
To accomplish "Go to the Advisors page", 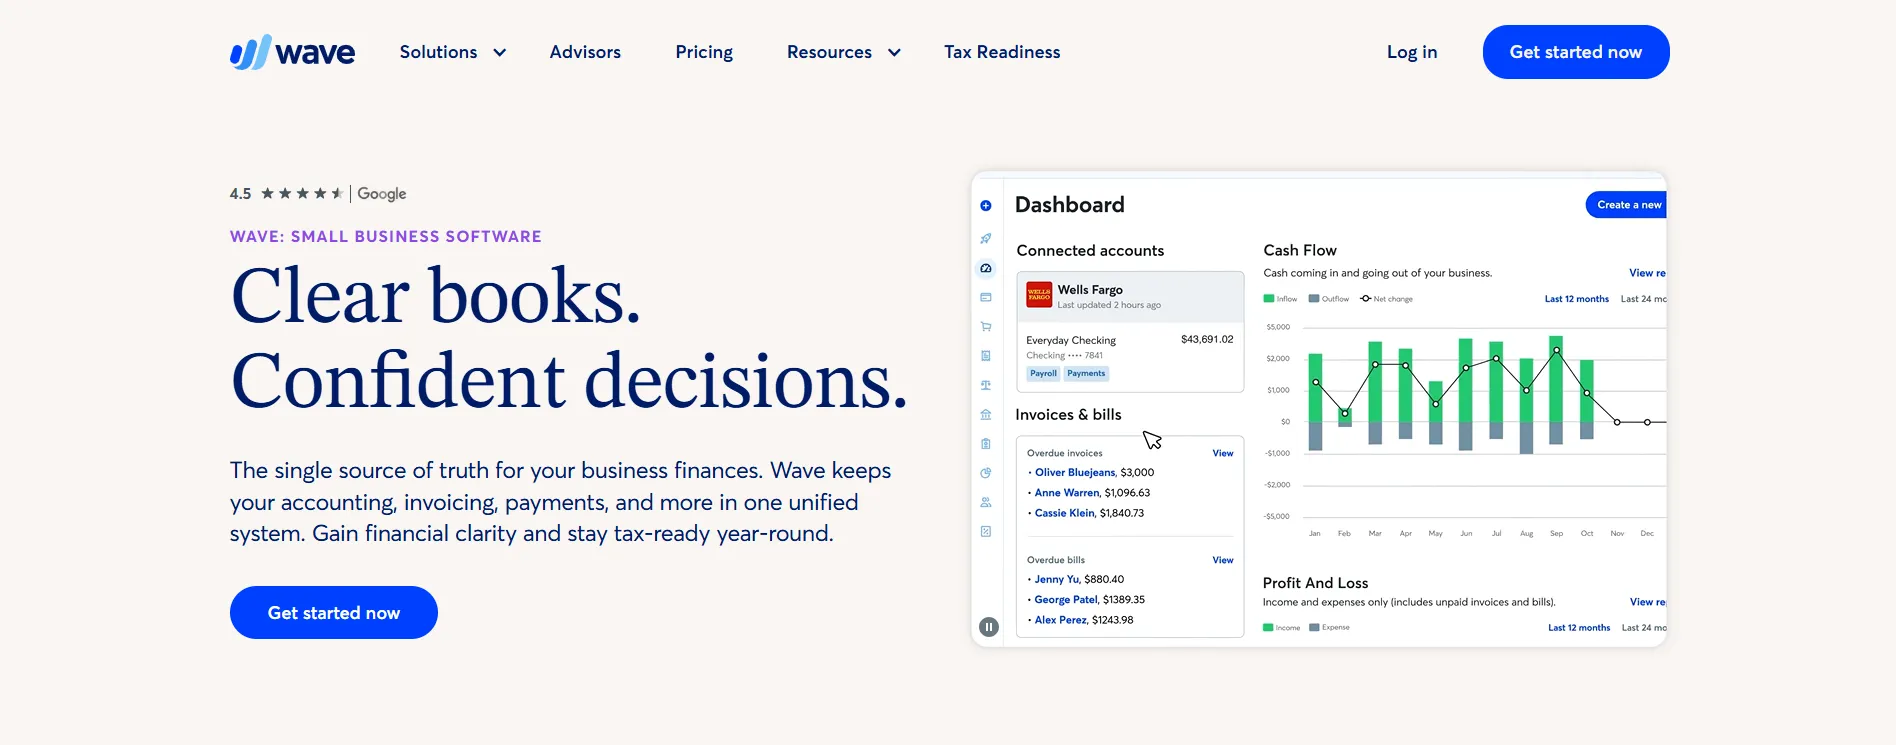I will coord(585,52).
